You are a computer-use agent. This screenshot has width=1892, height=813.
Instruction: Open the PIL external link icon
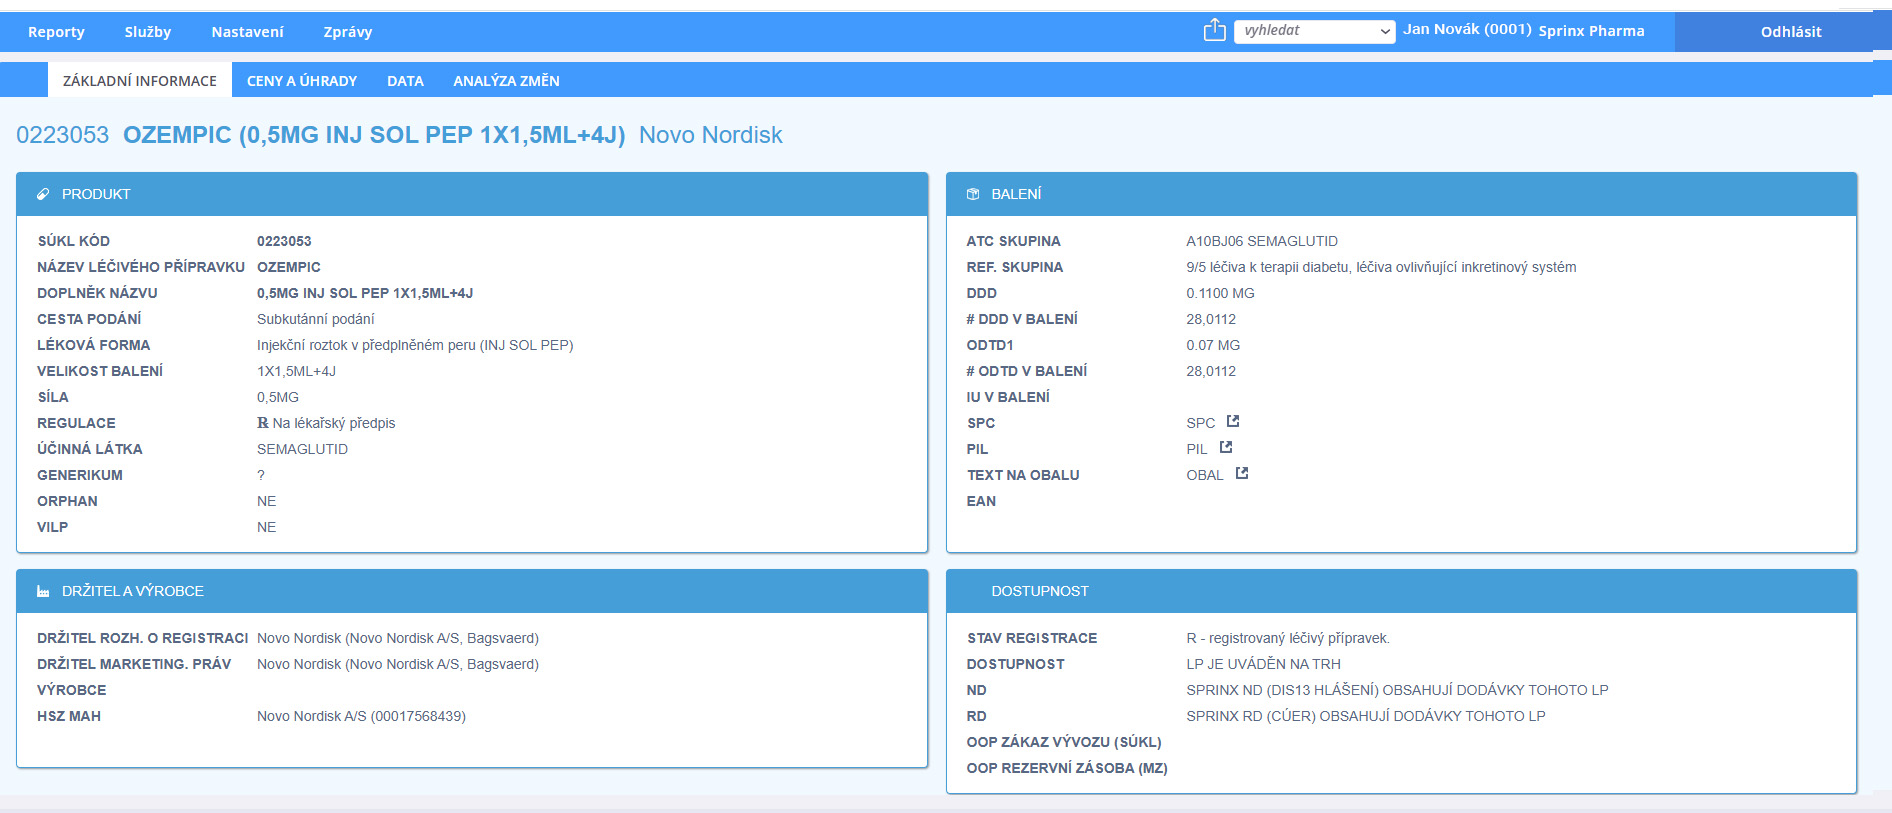point(1226,447)
